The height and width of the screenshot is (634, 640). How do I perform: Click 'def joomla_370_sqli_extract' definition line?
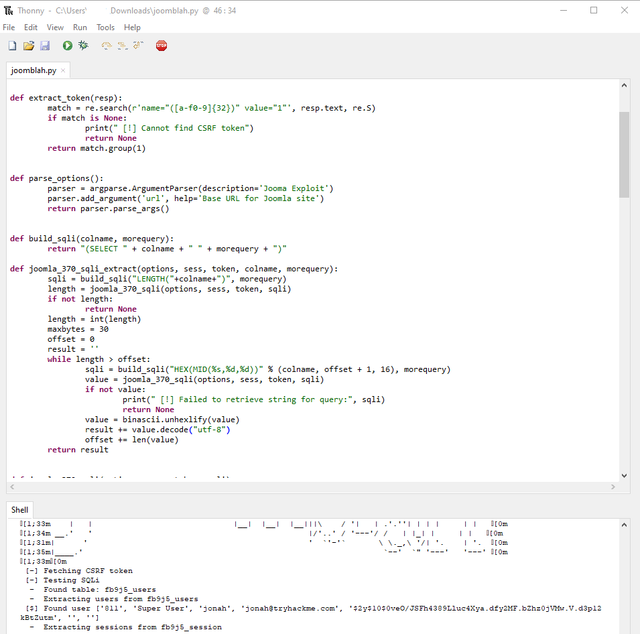[x=174, y=269]
